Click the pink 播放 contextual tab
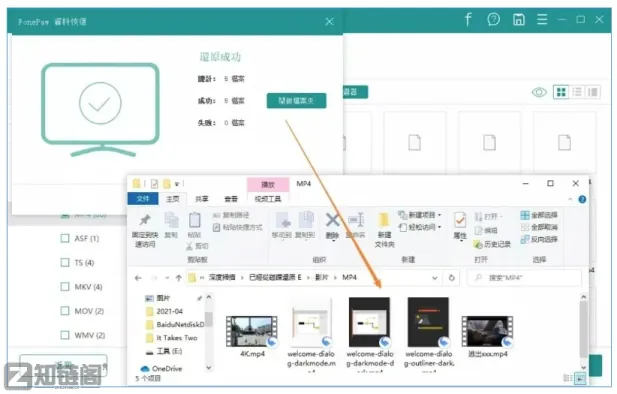 (268, 184)
